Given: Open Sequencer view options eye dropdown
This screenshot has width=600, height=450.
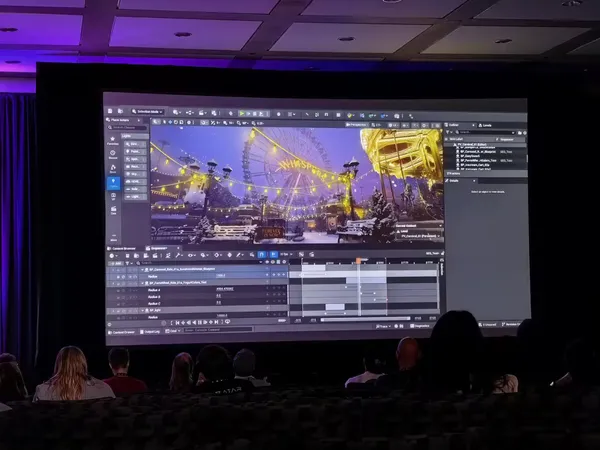Looking at the screenshot, I should (x=191, y=255).
